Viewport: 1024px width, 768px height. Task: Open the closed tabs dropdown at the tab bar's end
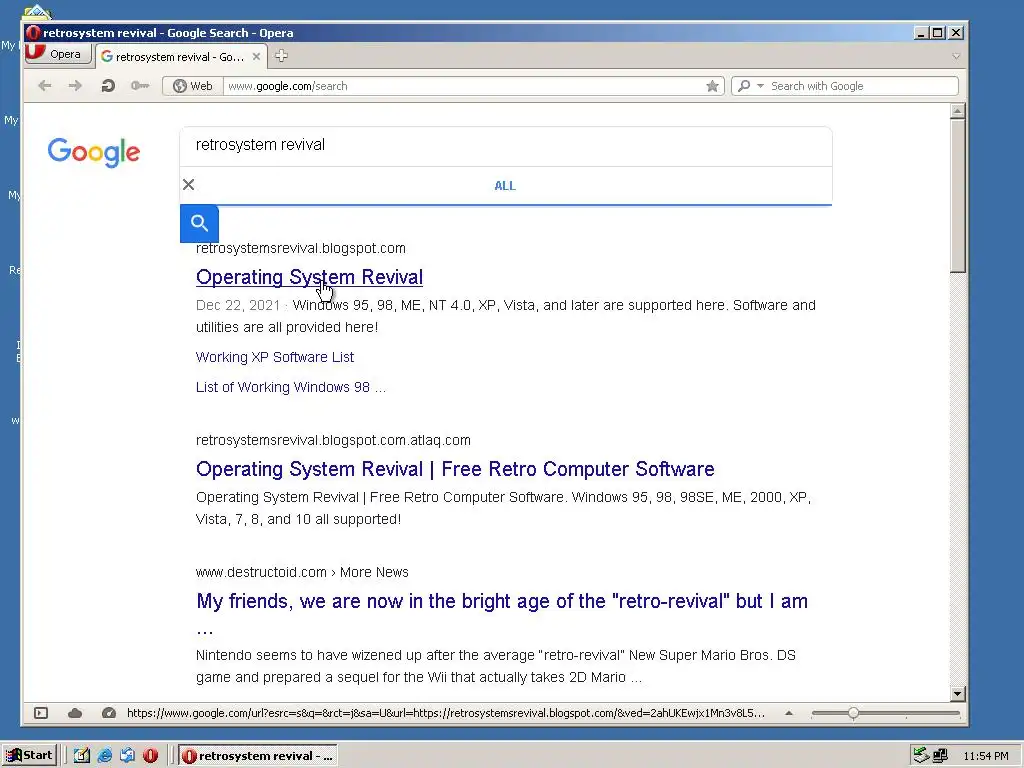point(955,56)
